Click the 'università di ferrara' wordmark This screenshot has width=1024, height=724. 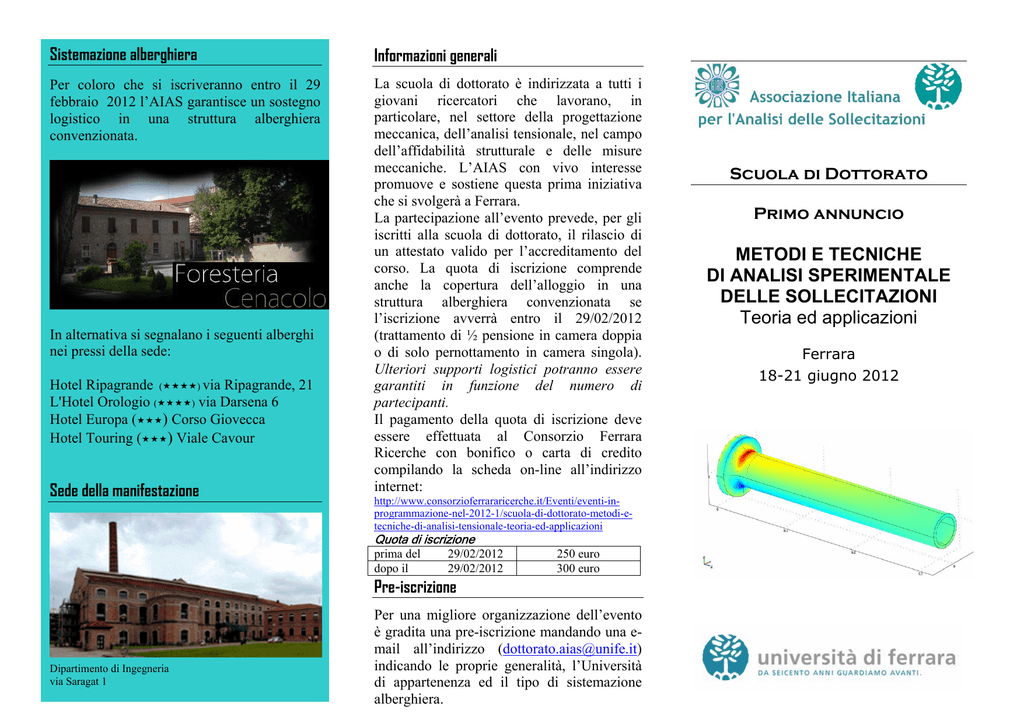click(856, 657)
